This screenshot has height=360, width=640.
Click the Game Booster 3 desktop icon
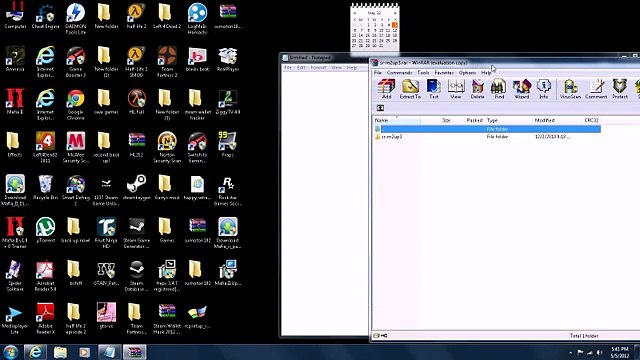[x=76, y=62]
